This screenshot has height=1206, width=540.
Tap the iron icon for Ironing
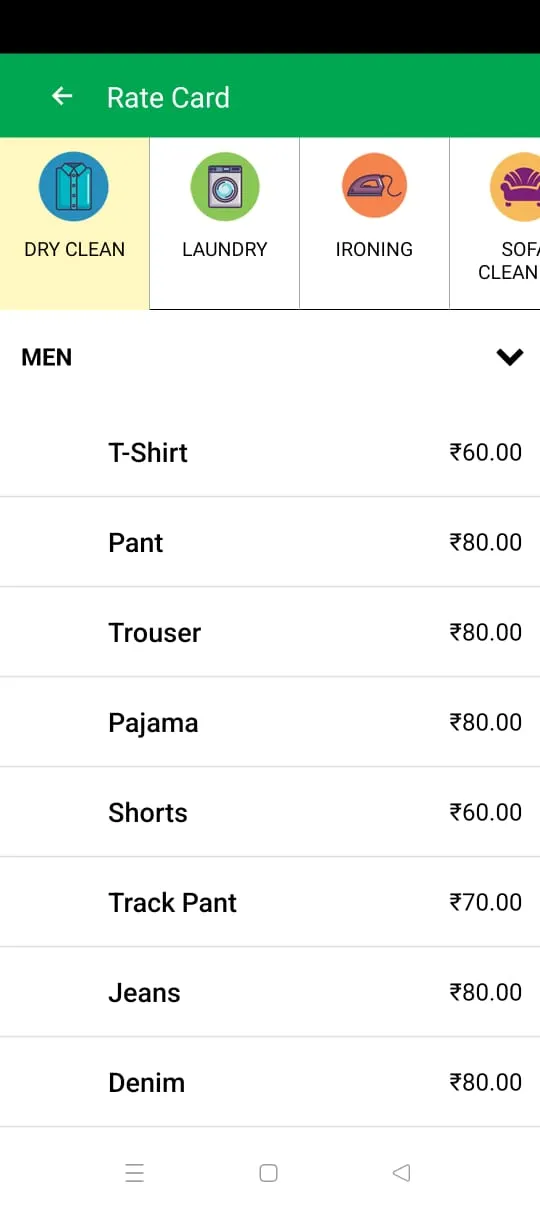(375, 186)
